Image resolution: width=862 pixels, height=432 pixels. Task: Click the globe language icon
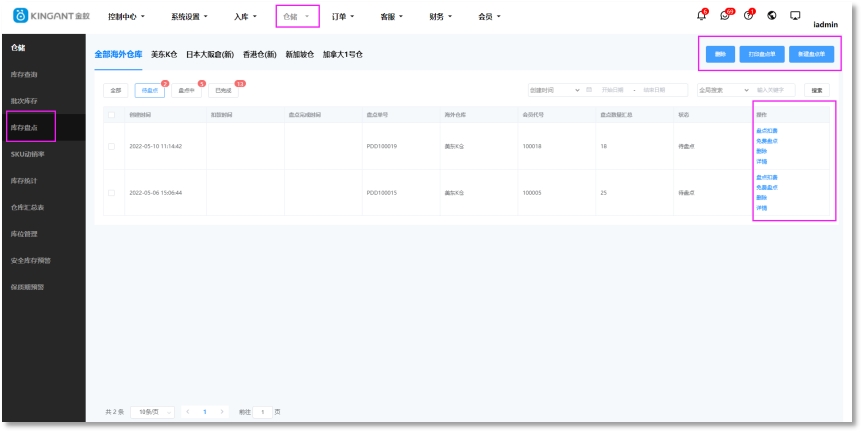coord(772,16)
